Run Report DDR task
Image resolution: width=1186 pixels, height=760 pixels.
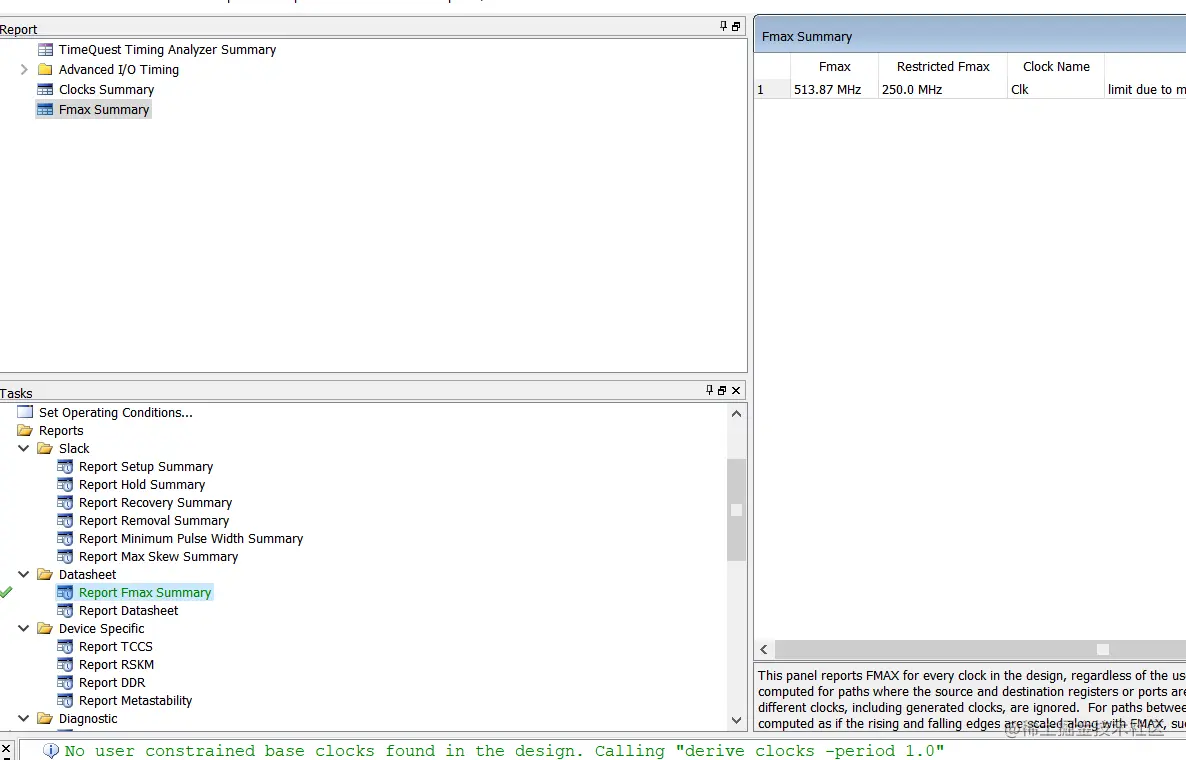112,683
